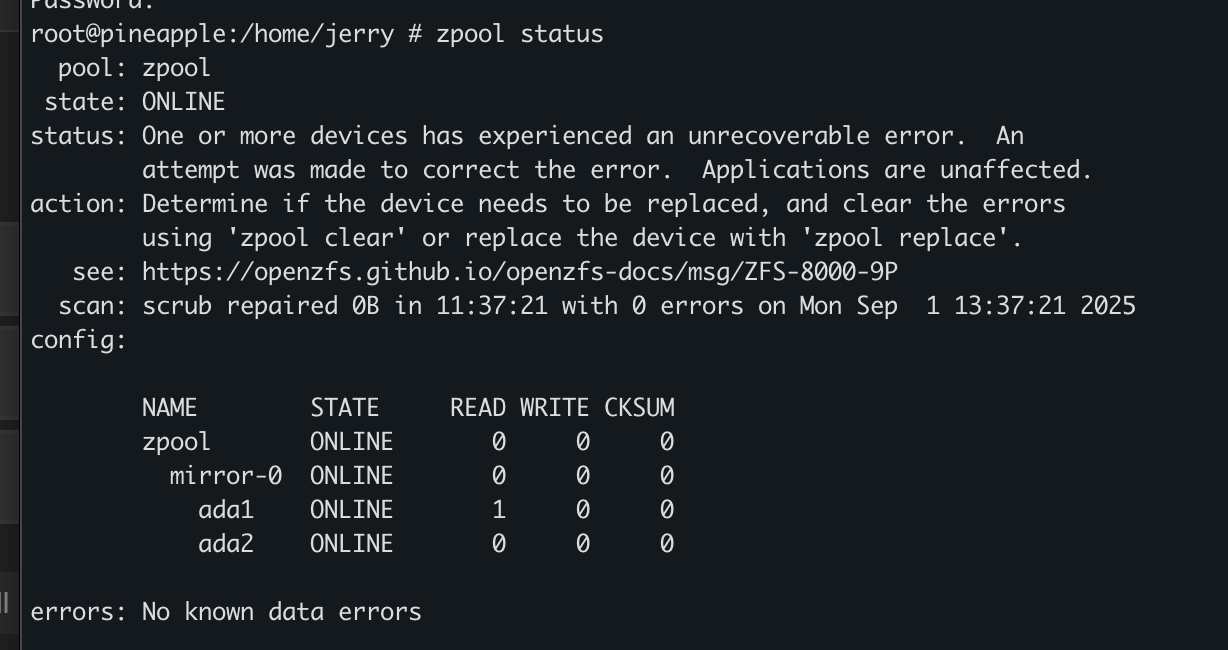The image size is (1228, 650).
Task: Click the NAME column header
Action: (x=169, y=408)
